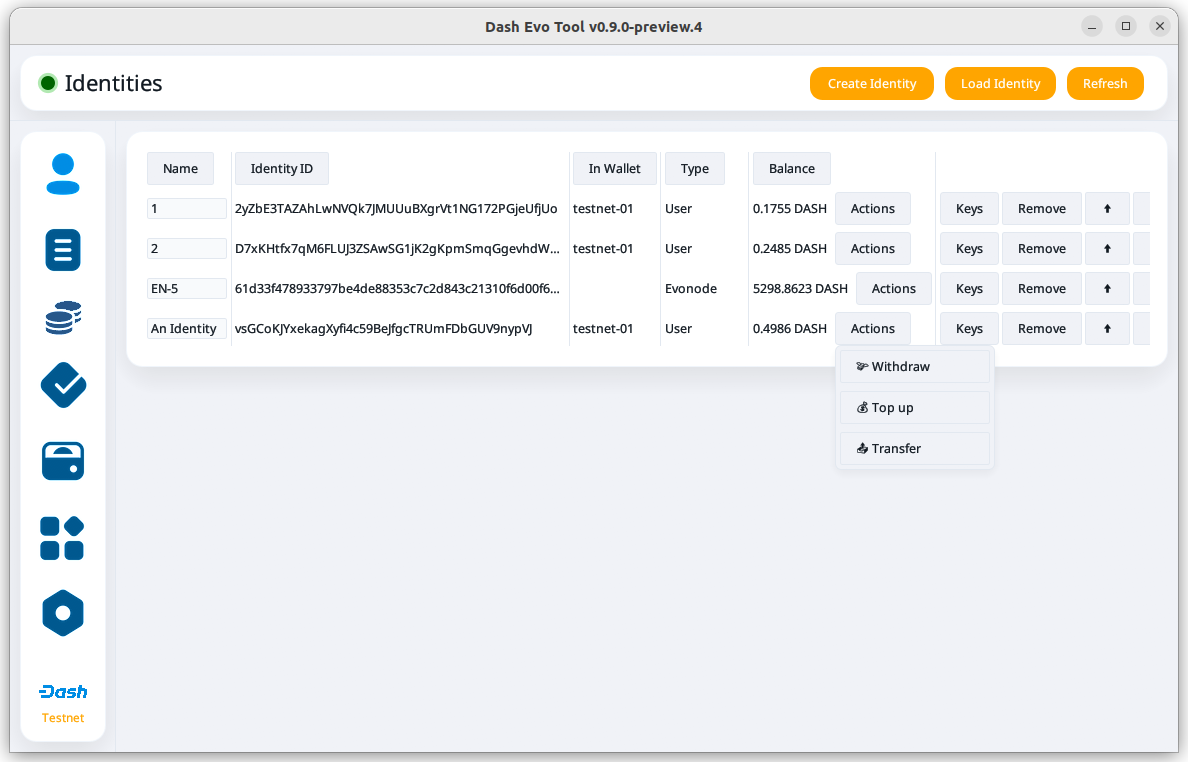Select Transfer from the Actions menu

[915, 449]
